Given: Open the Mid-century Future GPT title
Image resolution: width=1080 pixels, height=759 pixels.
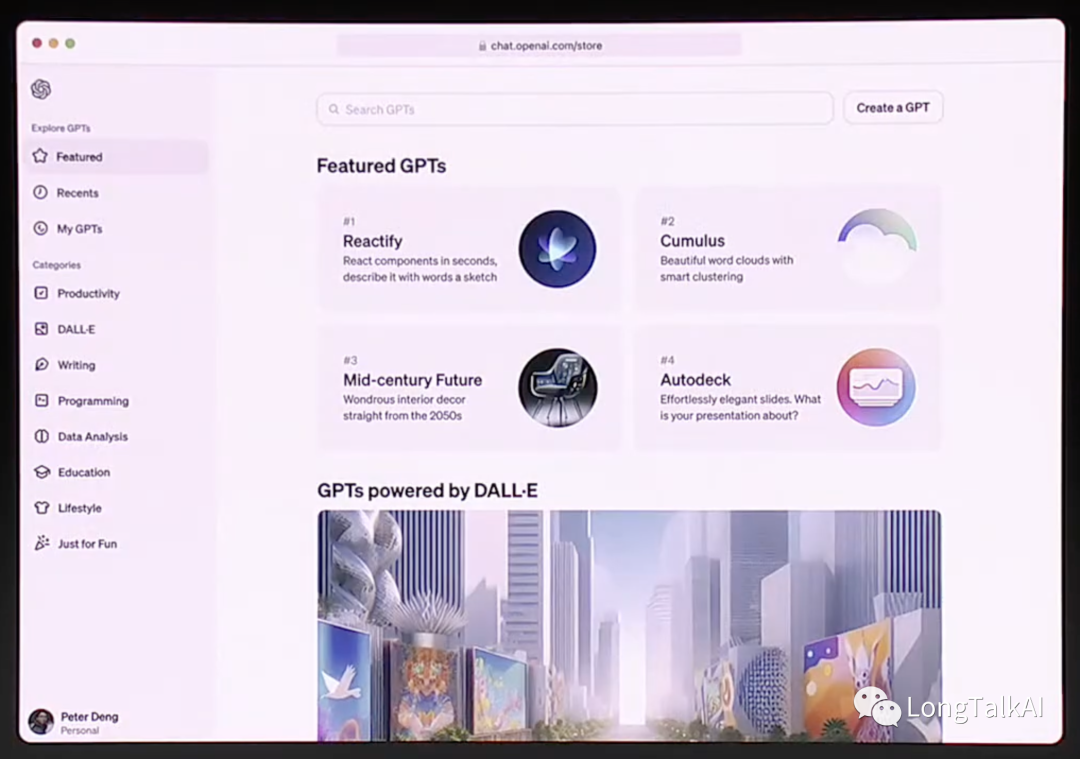Looking at the screenshot, I should point(413,380).
